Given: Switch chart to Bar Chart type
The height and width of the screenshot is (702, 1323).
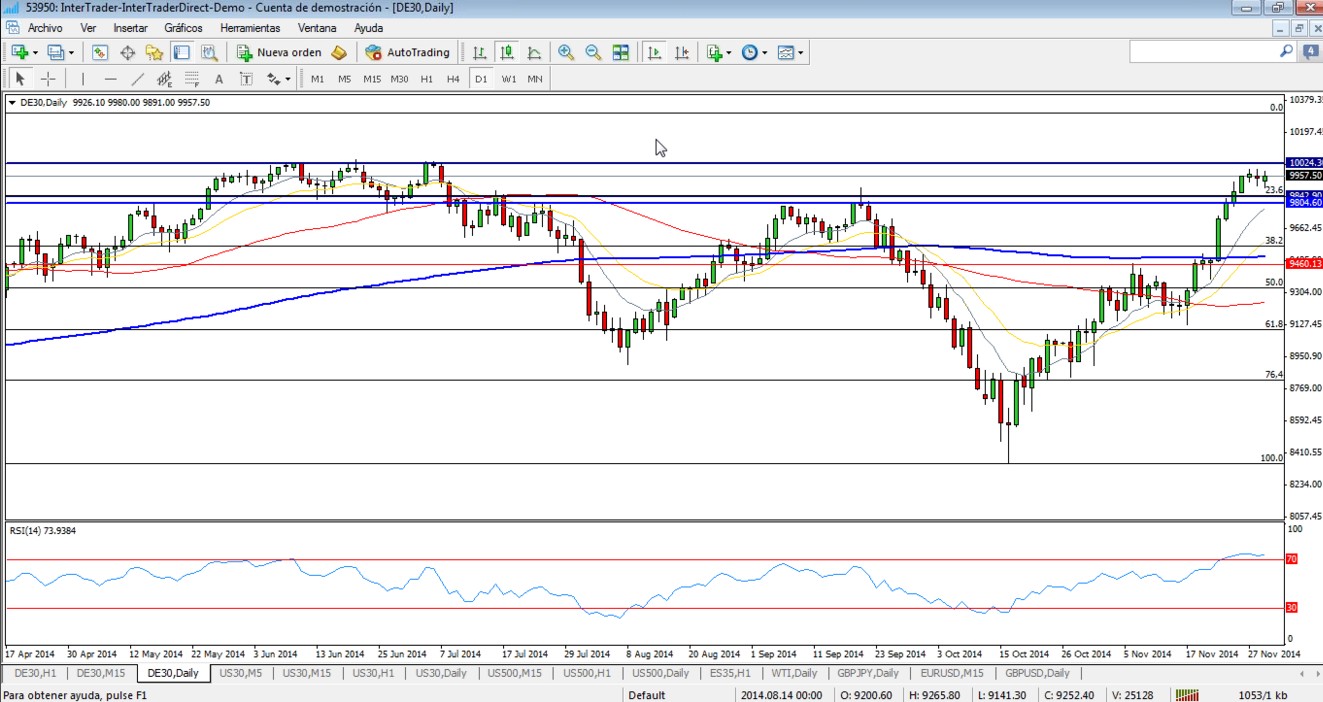Looking at the screenshot, I should pos(480,52).
